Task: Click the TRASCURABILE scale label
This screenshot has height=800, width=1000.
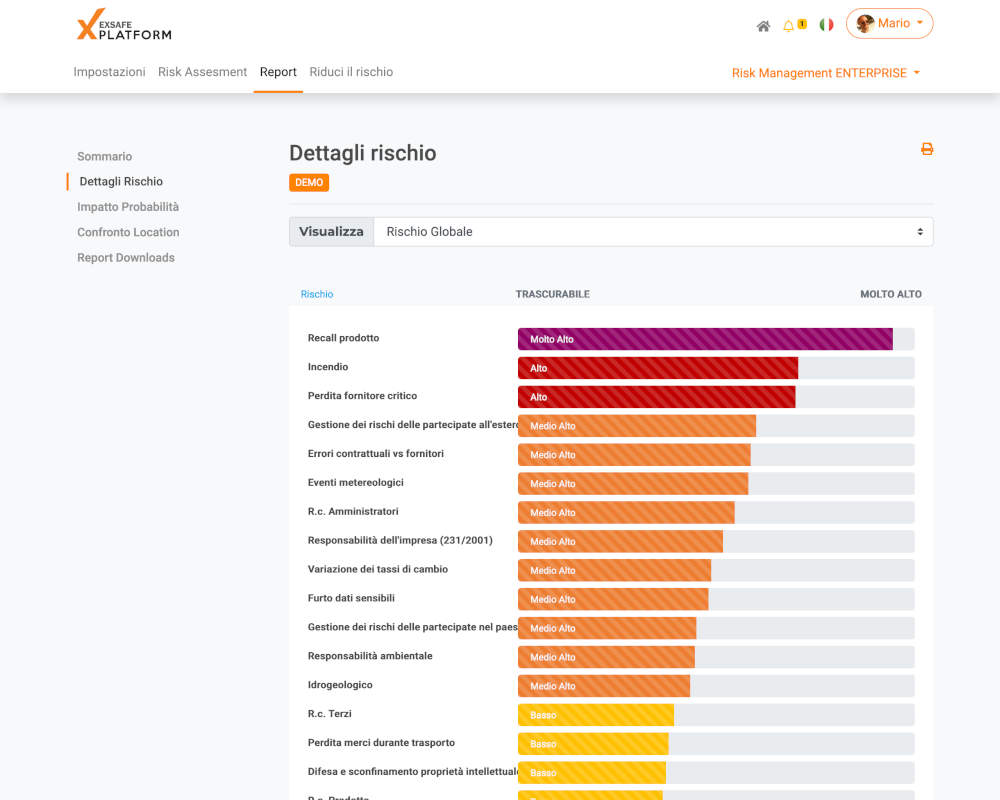Action: pos(552,294)
